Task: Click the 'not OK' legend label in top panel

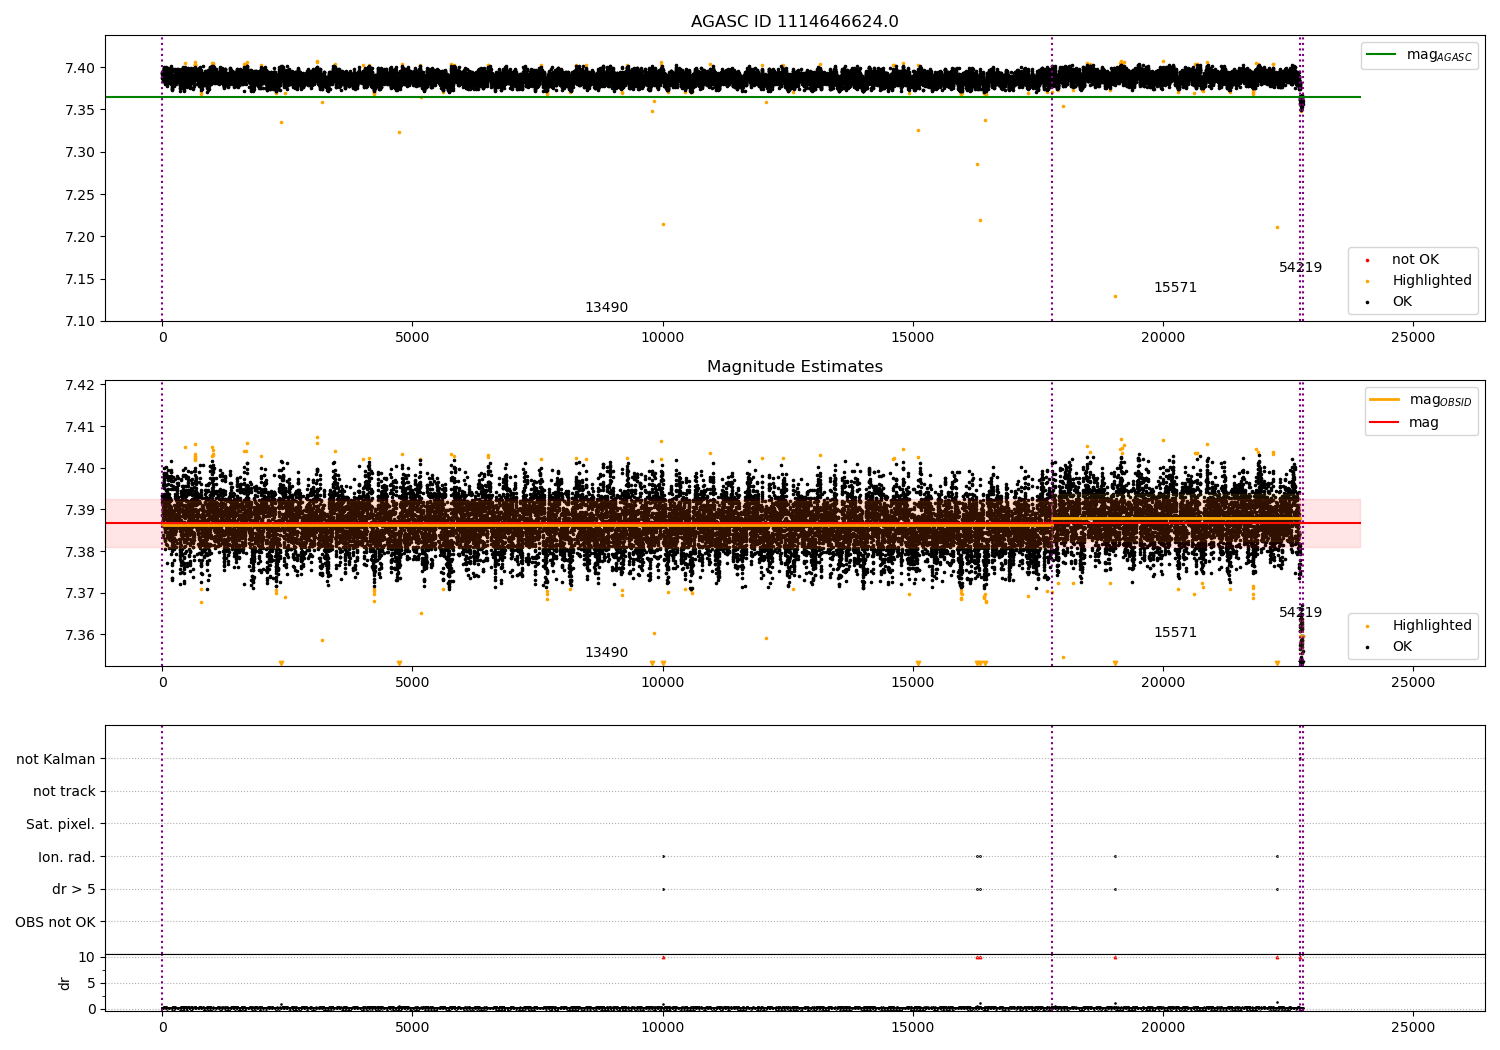Action: pyautogui.click(x=1415, y=260)
